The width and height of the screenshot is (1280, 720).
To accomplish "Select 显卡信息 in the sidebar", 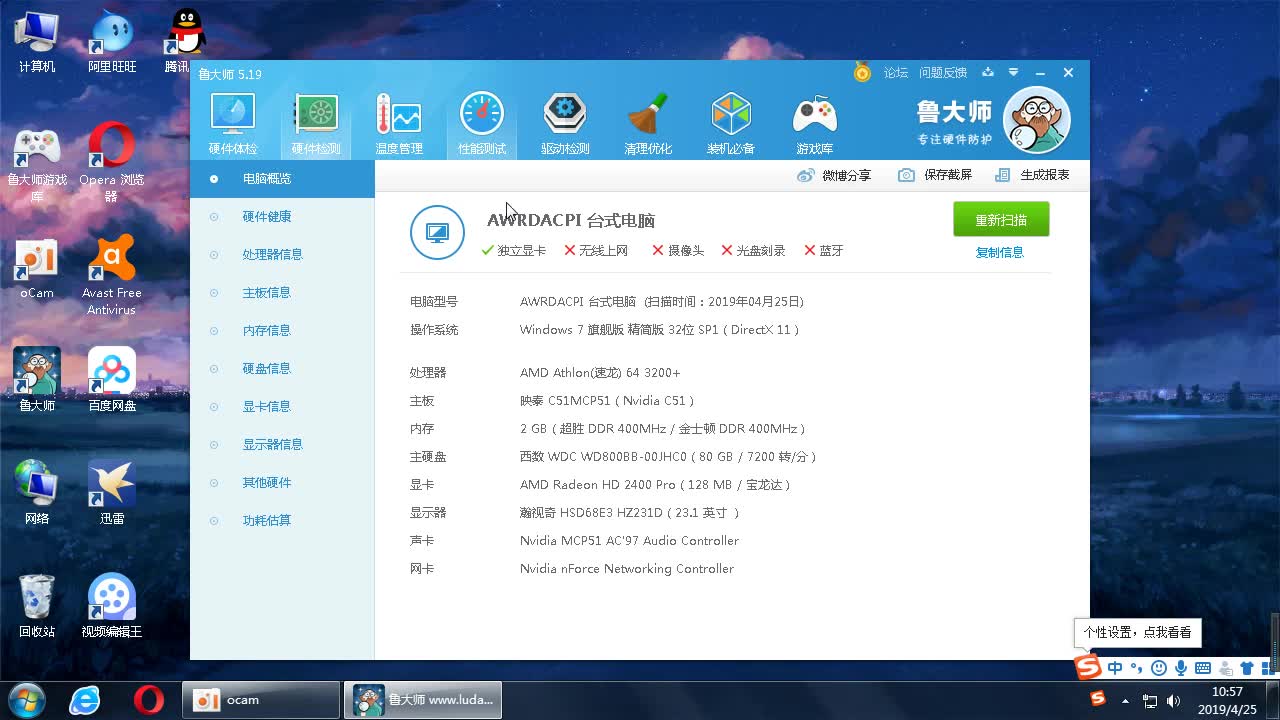I will point(282,407).
